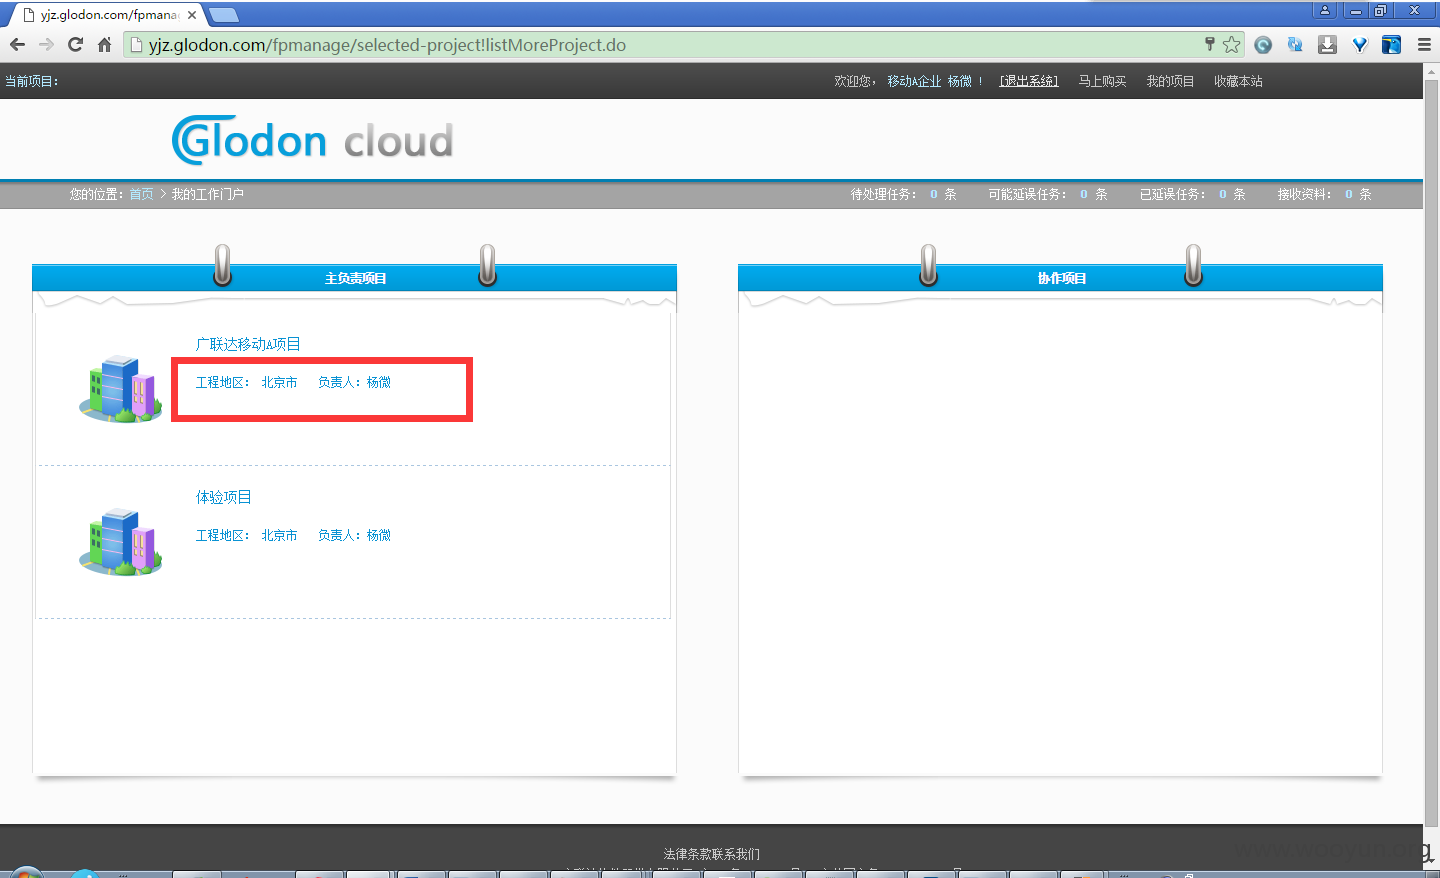Click the blue sync arrows extension icon
Screen dimensions: 1440x878
1295,45
